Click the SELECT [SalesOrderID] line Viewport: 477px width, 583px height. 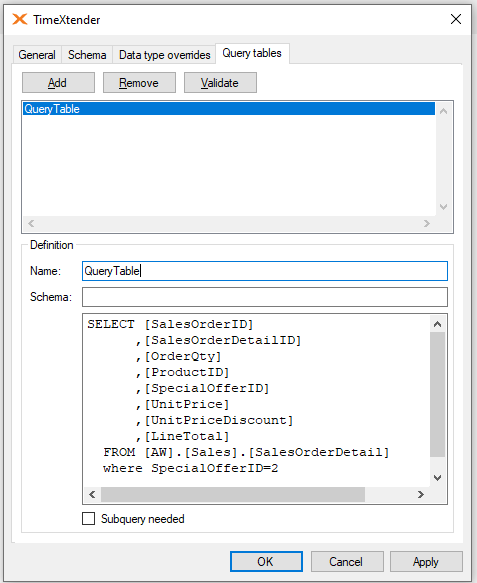tap(170, 324)
